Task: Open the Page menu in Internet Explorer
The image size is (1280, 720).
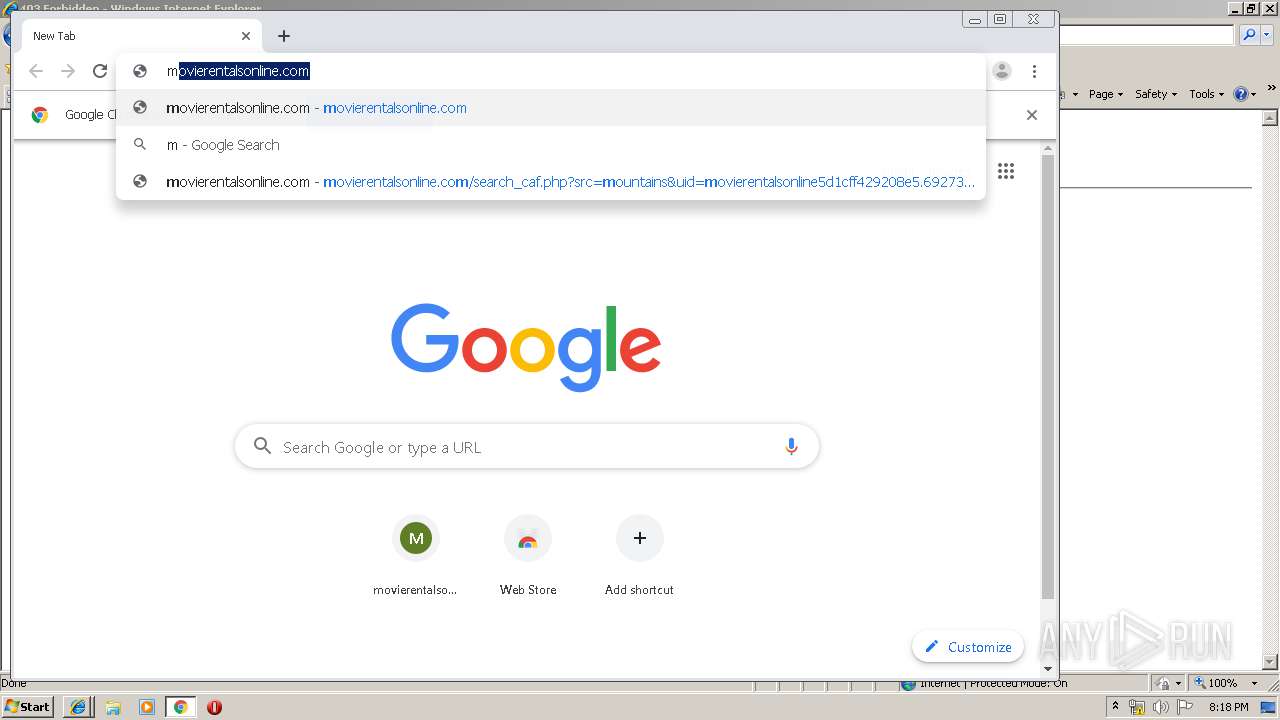Action: [x=1105, y=94]
